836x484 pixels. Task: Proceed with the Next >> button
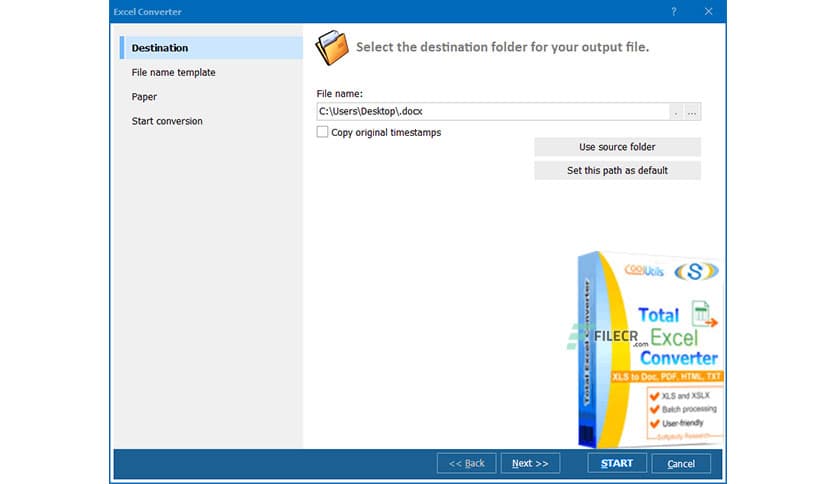pyautogui.click(x=530, y=463)
